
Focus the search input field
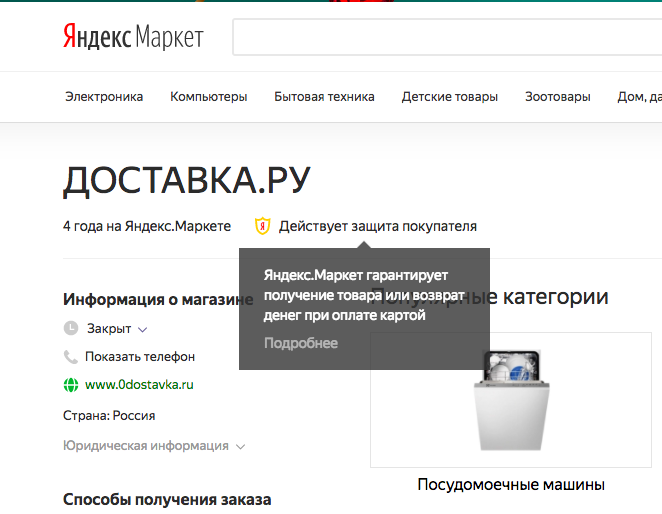click(x=447, y=37)
